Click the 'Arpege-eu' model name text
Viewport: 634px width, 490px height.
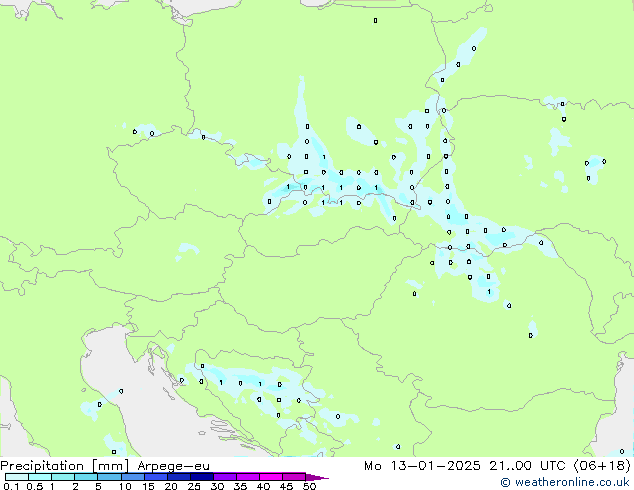tap(173, 466)
